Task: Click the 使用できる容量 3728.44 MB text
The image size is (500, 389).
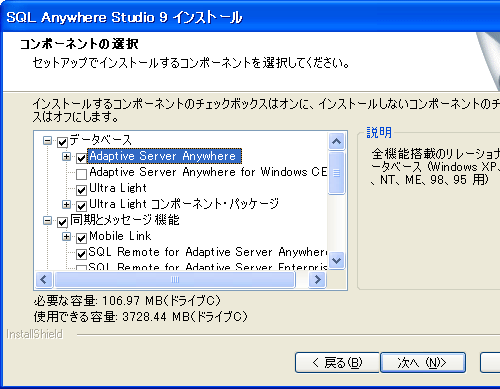Action: point(140,316)
